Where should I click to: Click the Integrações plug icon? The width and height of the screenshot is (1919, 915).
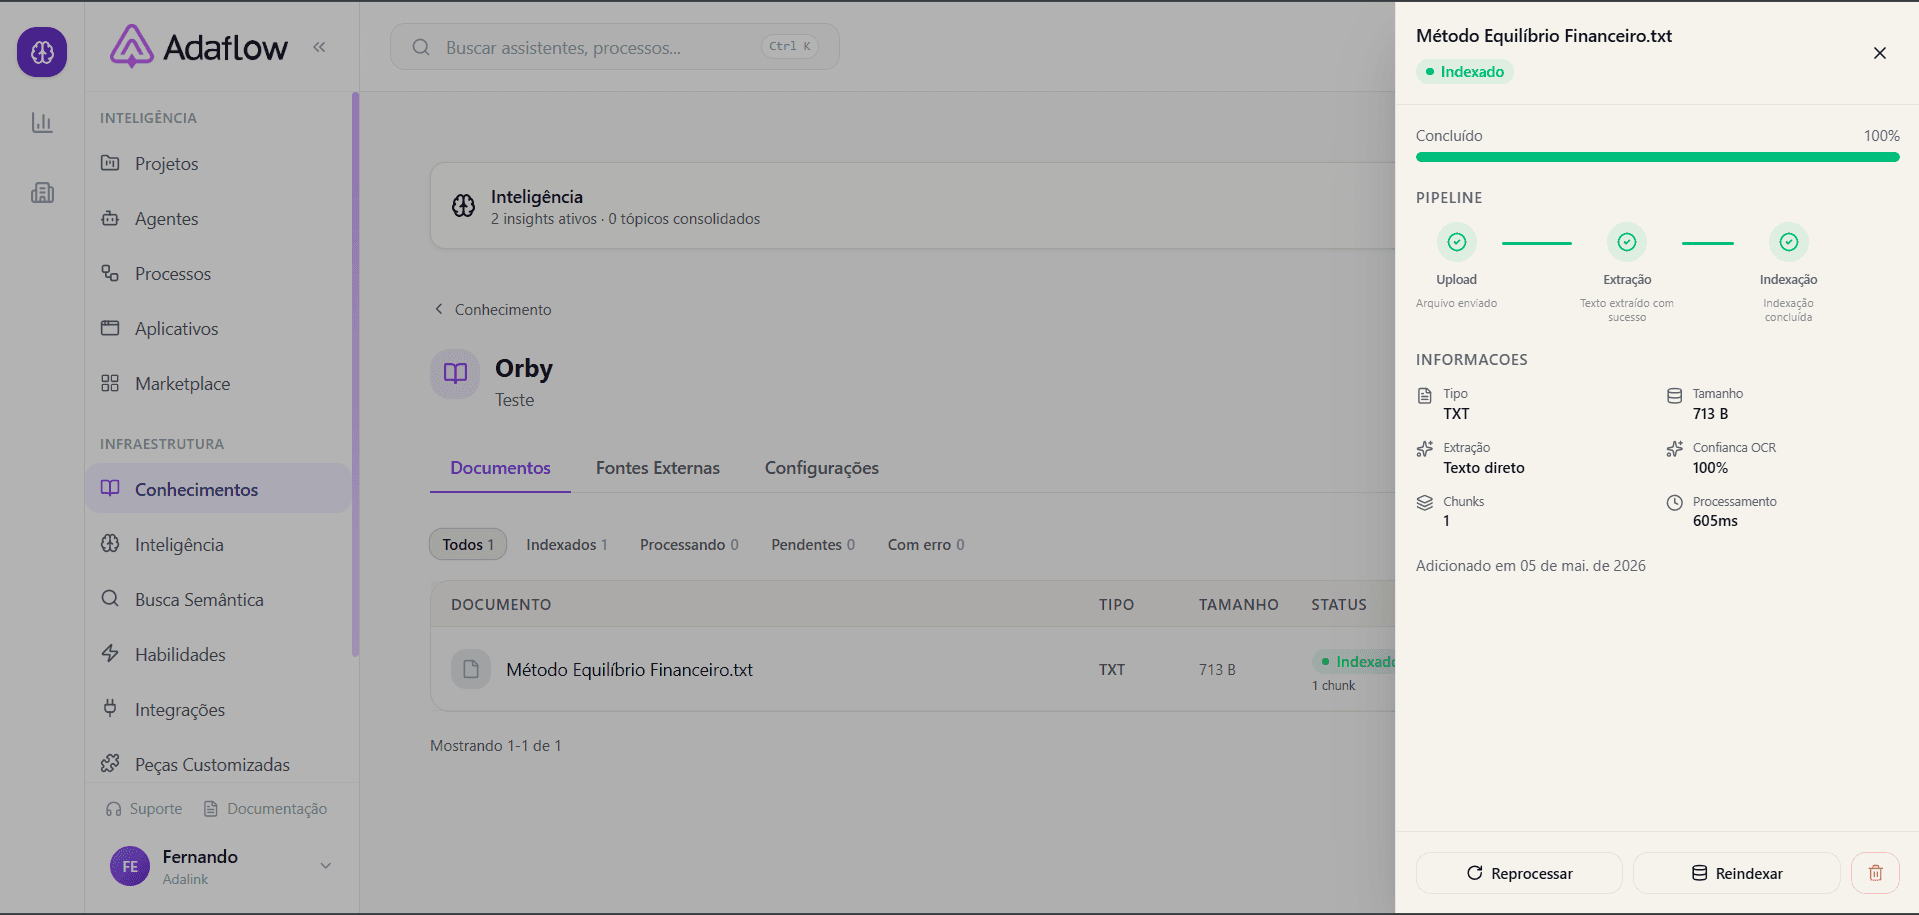pyautogui.click(x=110, y=708)
